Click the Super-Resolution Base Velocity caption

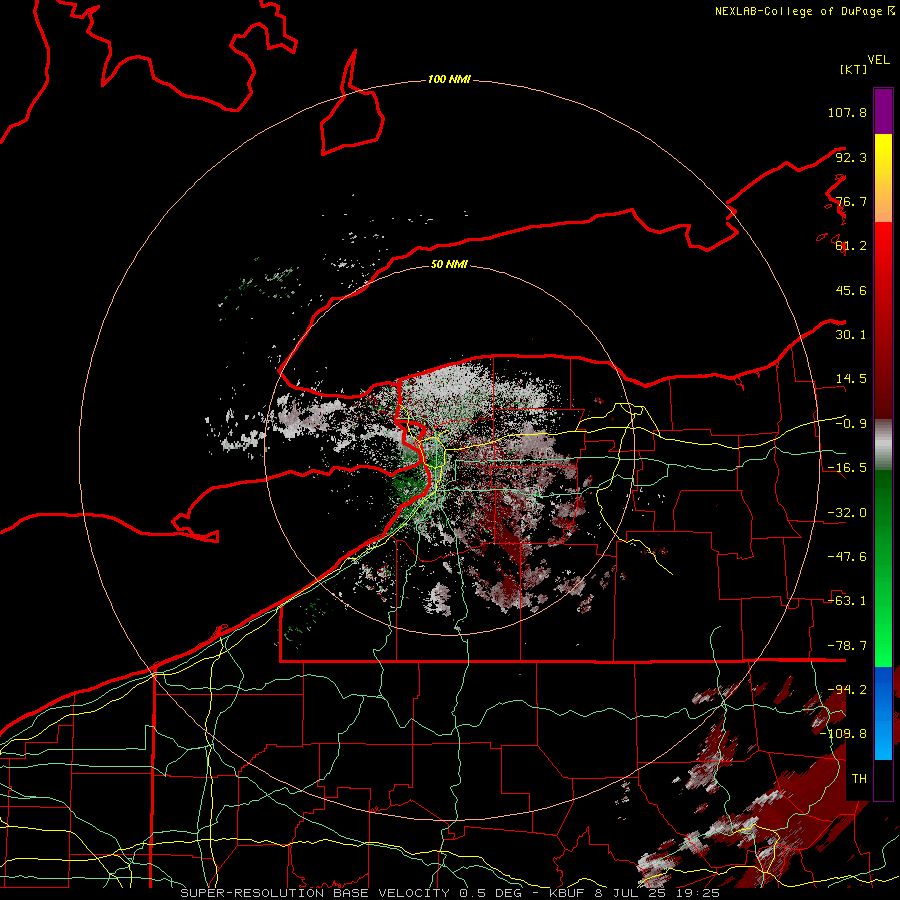[450, 893]
